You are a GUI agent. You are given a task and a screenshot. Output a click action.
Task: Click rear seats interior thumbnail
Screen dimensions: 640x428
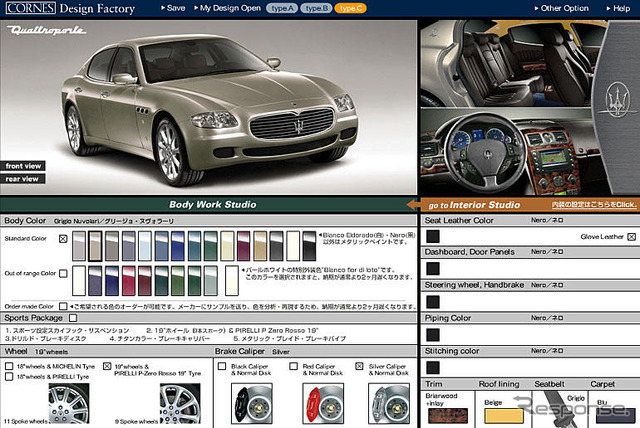click(x=506, y=64)
